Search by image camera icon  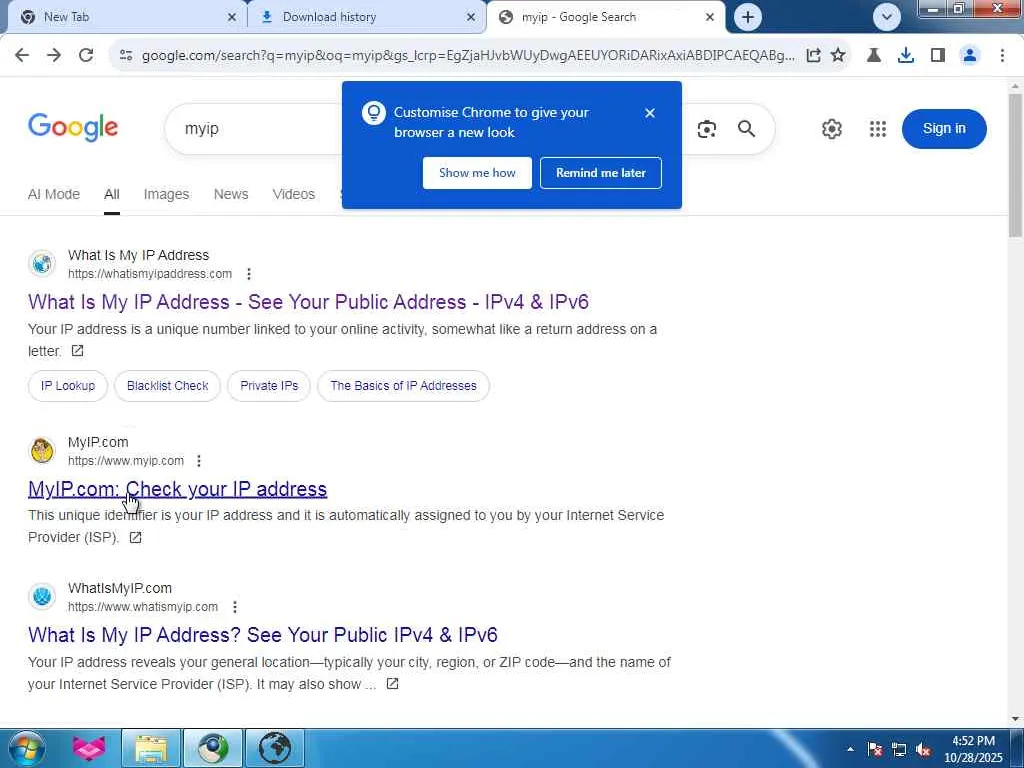click(707, 129)
